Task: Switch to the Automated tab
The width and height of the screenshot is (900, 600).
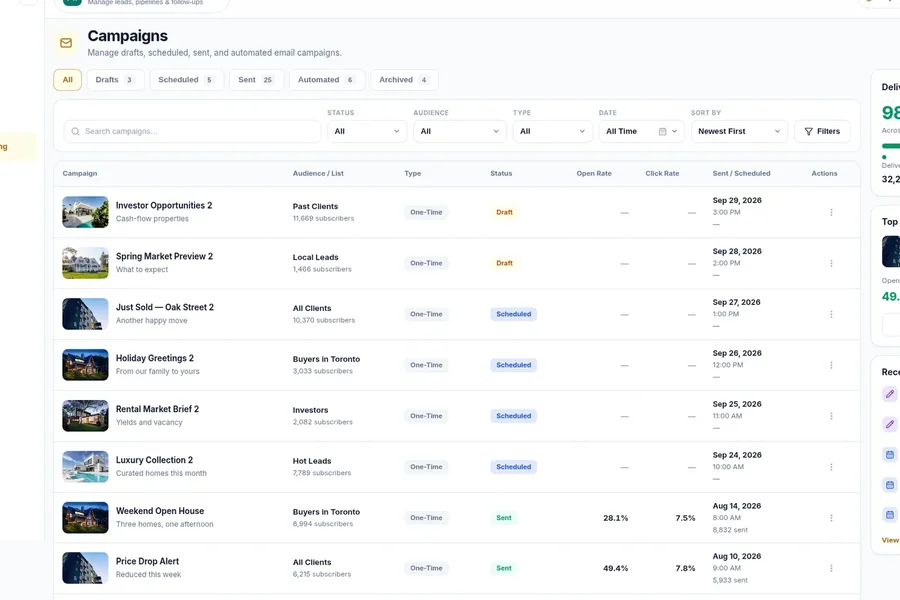Action: click(327, 80)
